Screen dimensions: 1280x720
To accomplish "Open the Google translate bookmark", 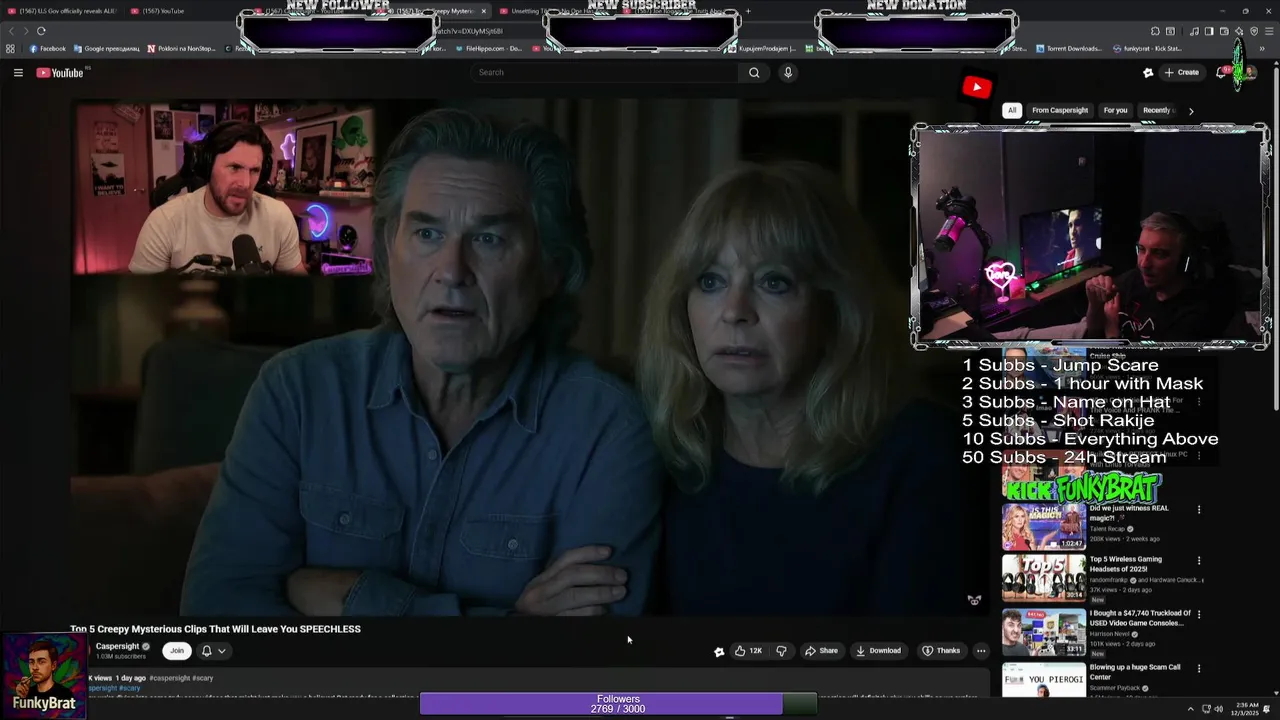I will tap(106, 48).
